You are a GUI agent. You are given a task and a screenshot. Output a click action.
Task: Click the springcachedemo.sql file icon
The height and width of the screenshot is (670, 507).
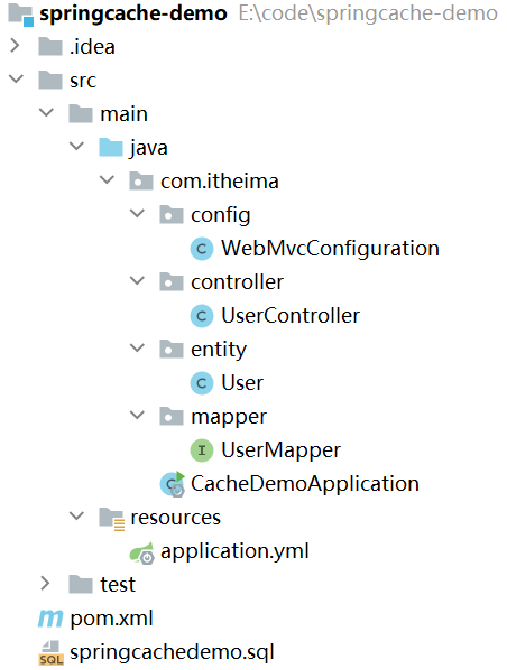[x=51, y=652]
